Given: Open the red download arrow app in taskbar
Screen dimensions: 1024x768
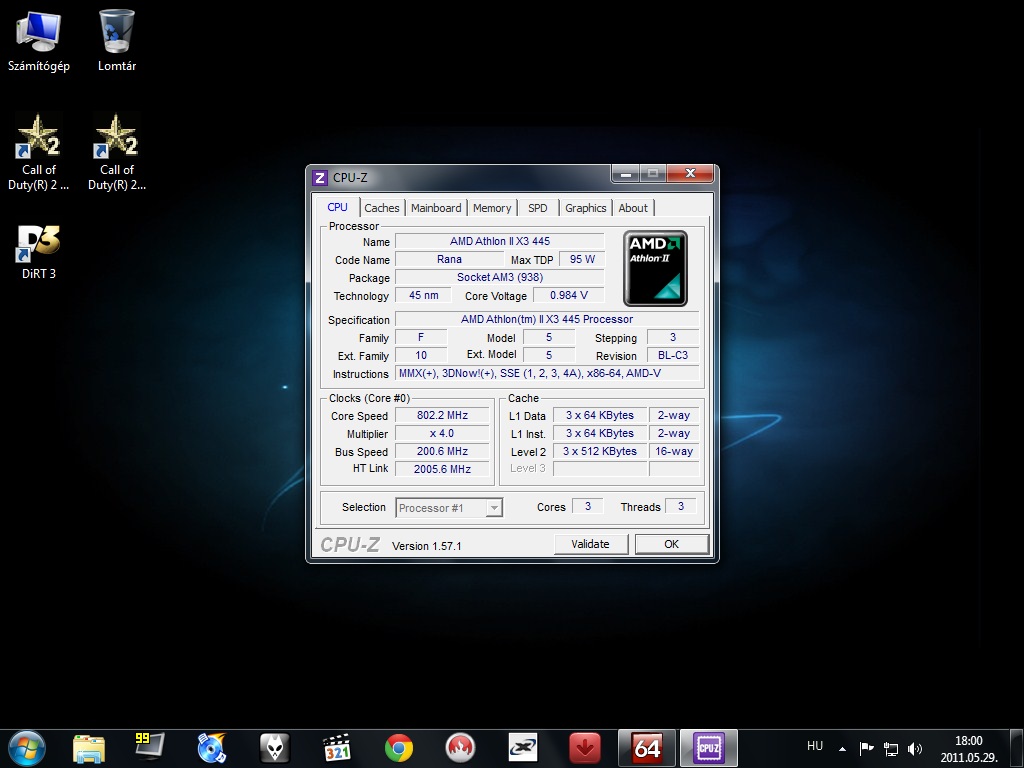Looking at the screenshot, I should pos(584,748).
